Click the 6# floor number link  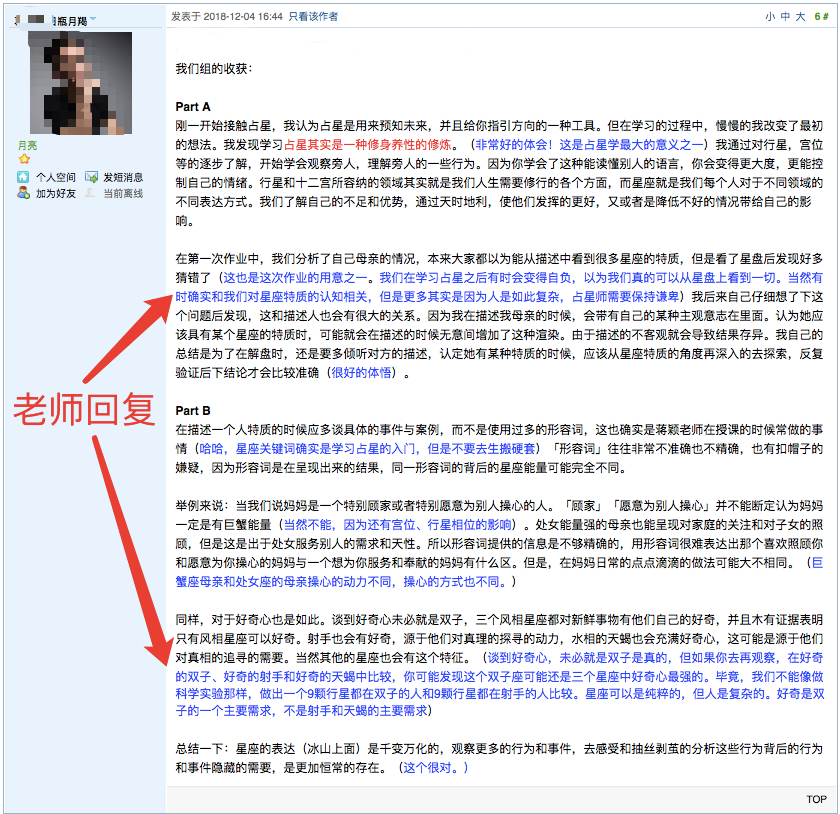click(x=819, y=17)
